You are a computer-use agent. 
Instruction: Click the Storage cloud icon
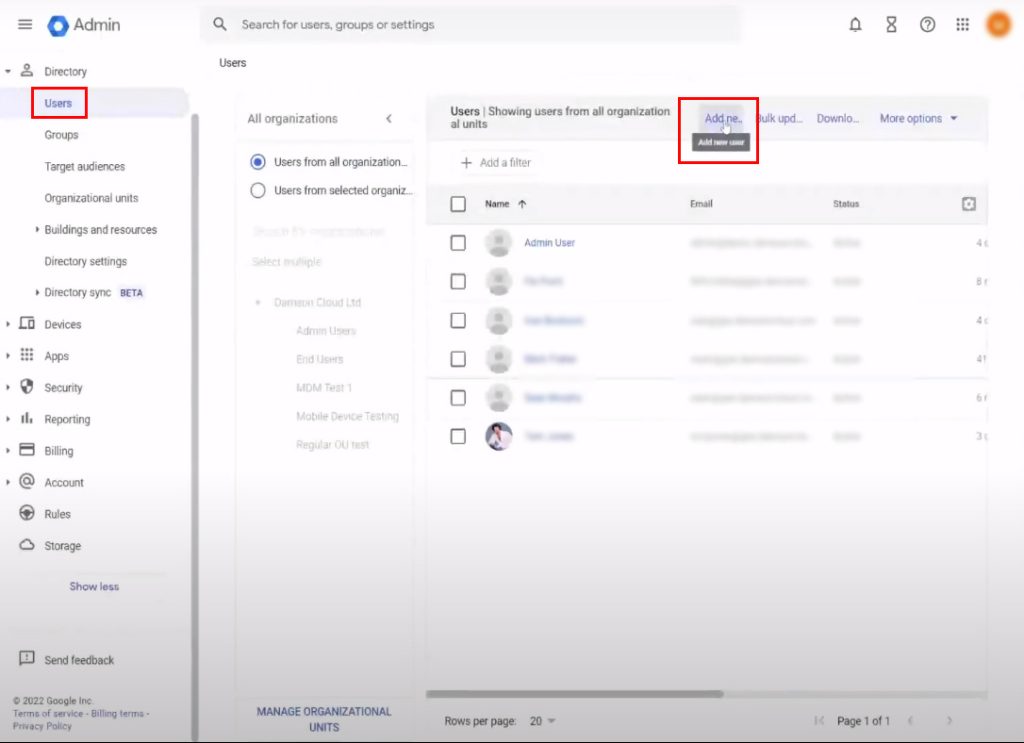(x=27, y=545)
